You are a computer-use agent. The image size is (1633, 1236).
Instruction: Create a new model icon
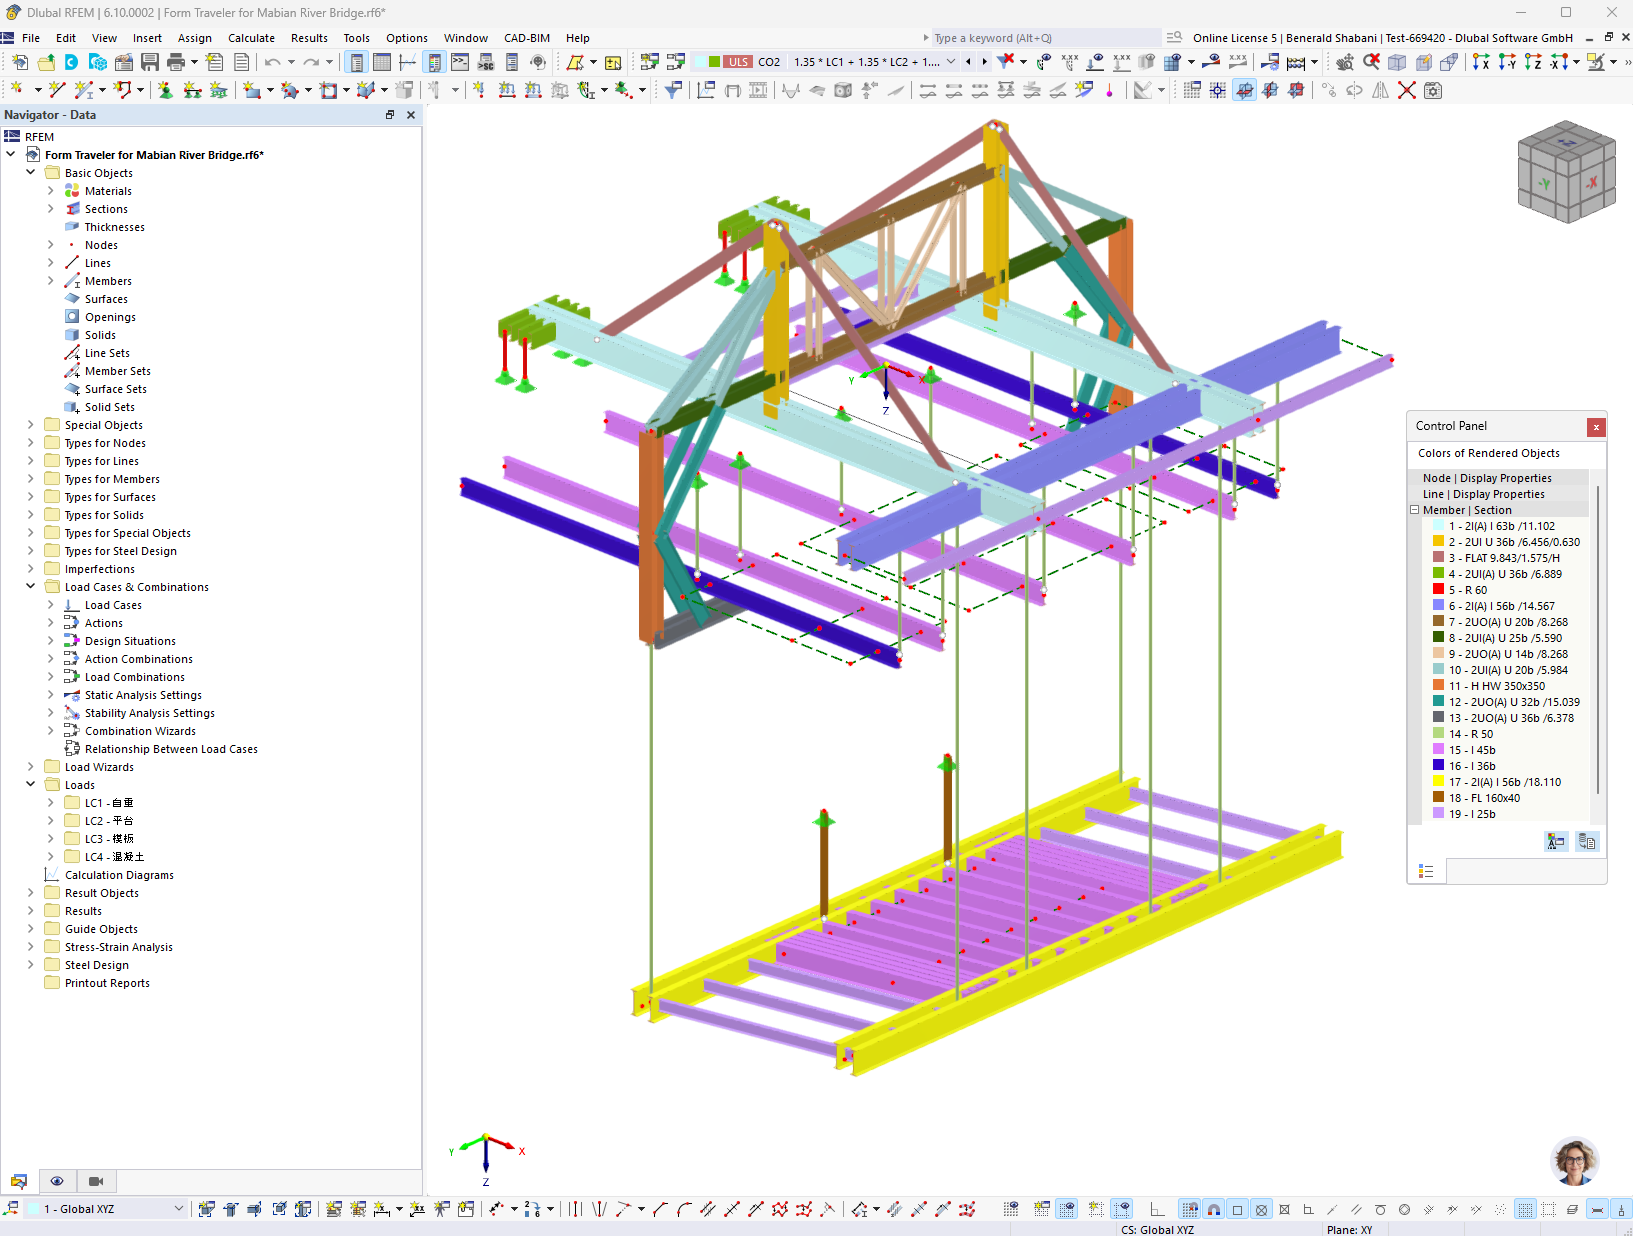pos(19,62)
